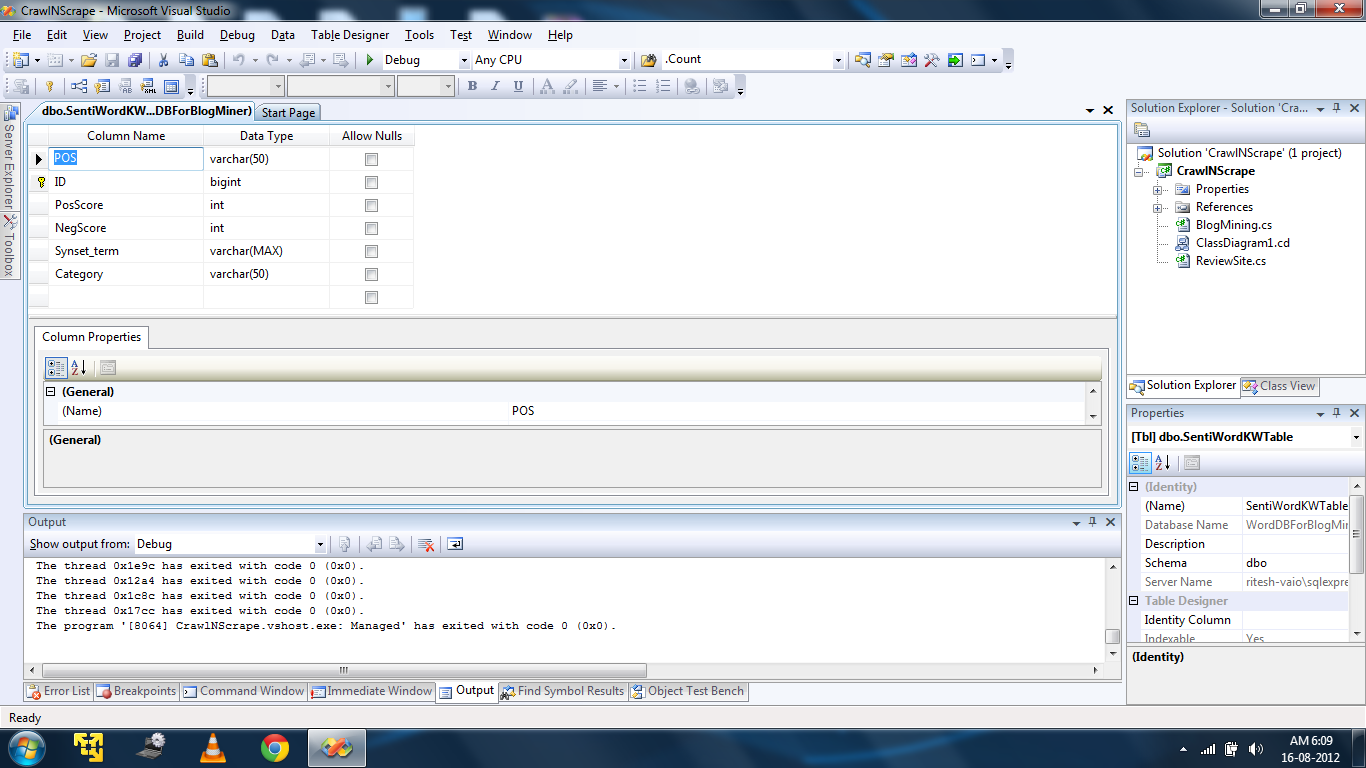
Task: Expand the References node in Solution Explorer
Action: click(1158, 207)
